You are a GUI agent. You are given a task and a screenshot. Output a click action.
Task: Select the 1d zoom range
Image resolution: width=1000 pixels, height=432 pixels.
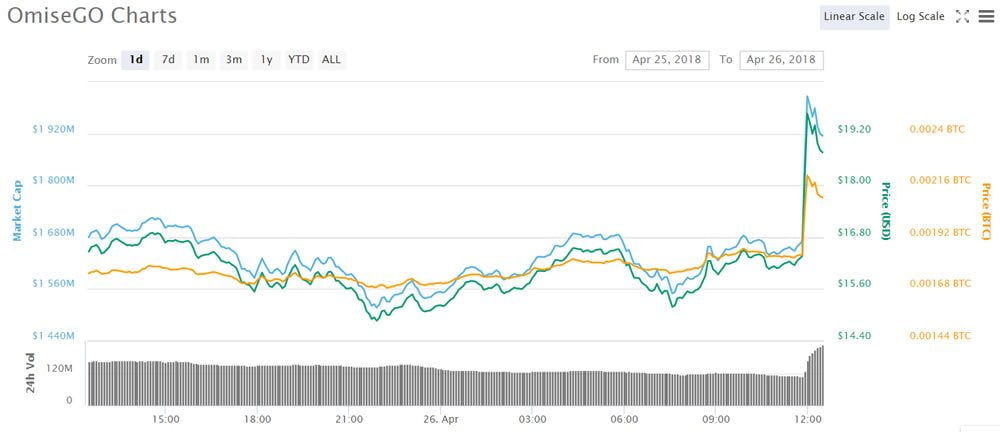[135, 60]
